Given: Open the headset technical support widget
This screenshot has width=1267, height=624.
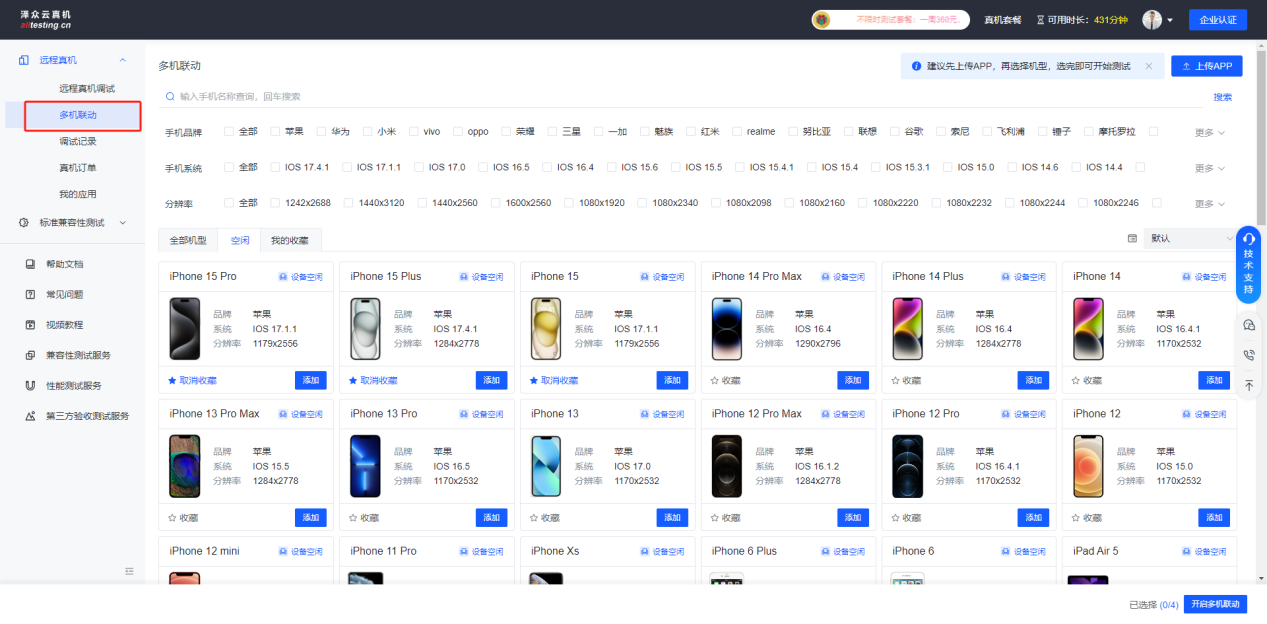Looking at the screenshot, I should 1248,238.
